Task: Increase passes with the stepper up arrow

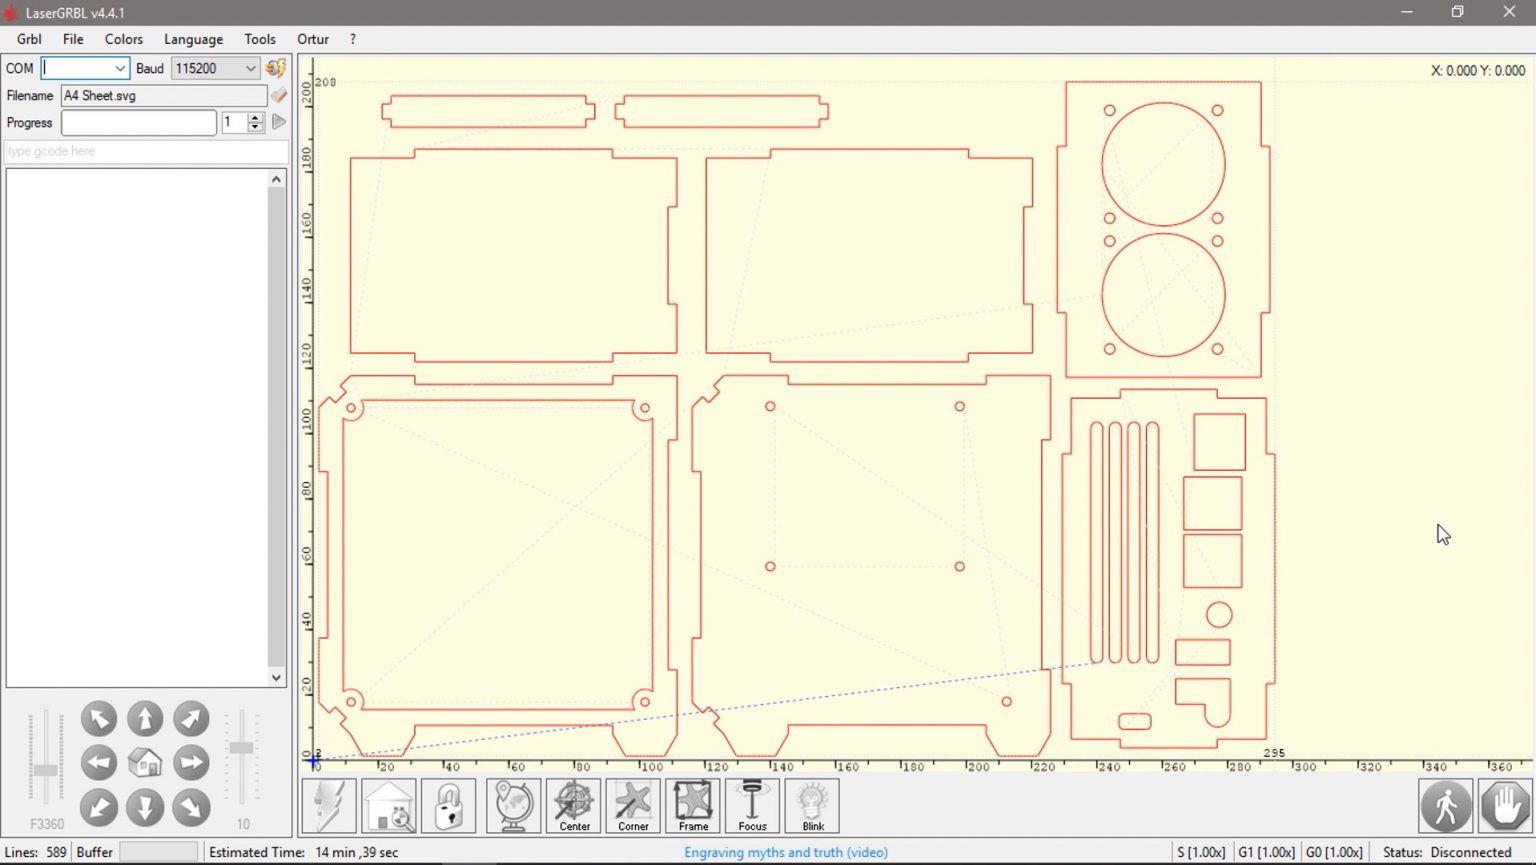Action: click(x=253, y=117)
